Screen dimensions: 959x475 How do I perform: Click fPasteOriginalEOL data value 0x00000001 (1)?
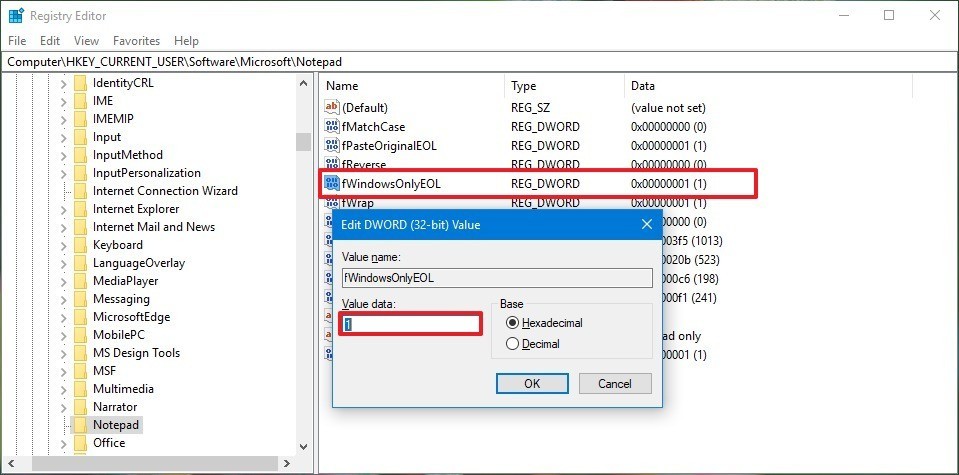tap(669, 145)
